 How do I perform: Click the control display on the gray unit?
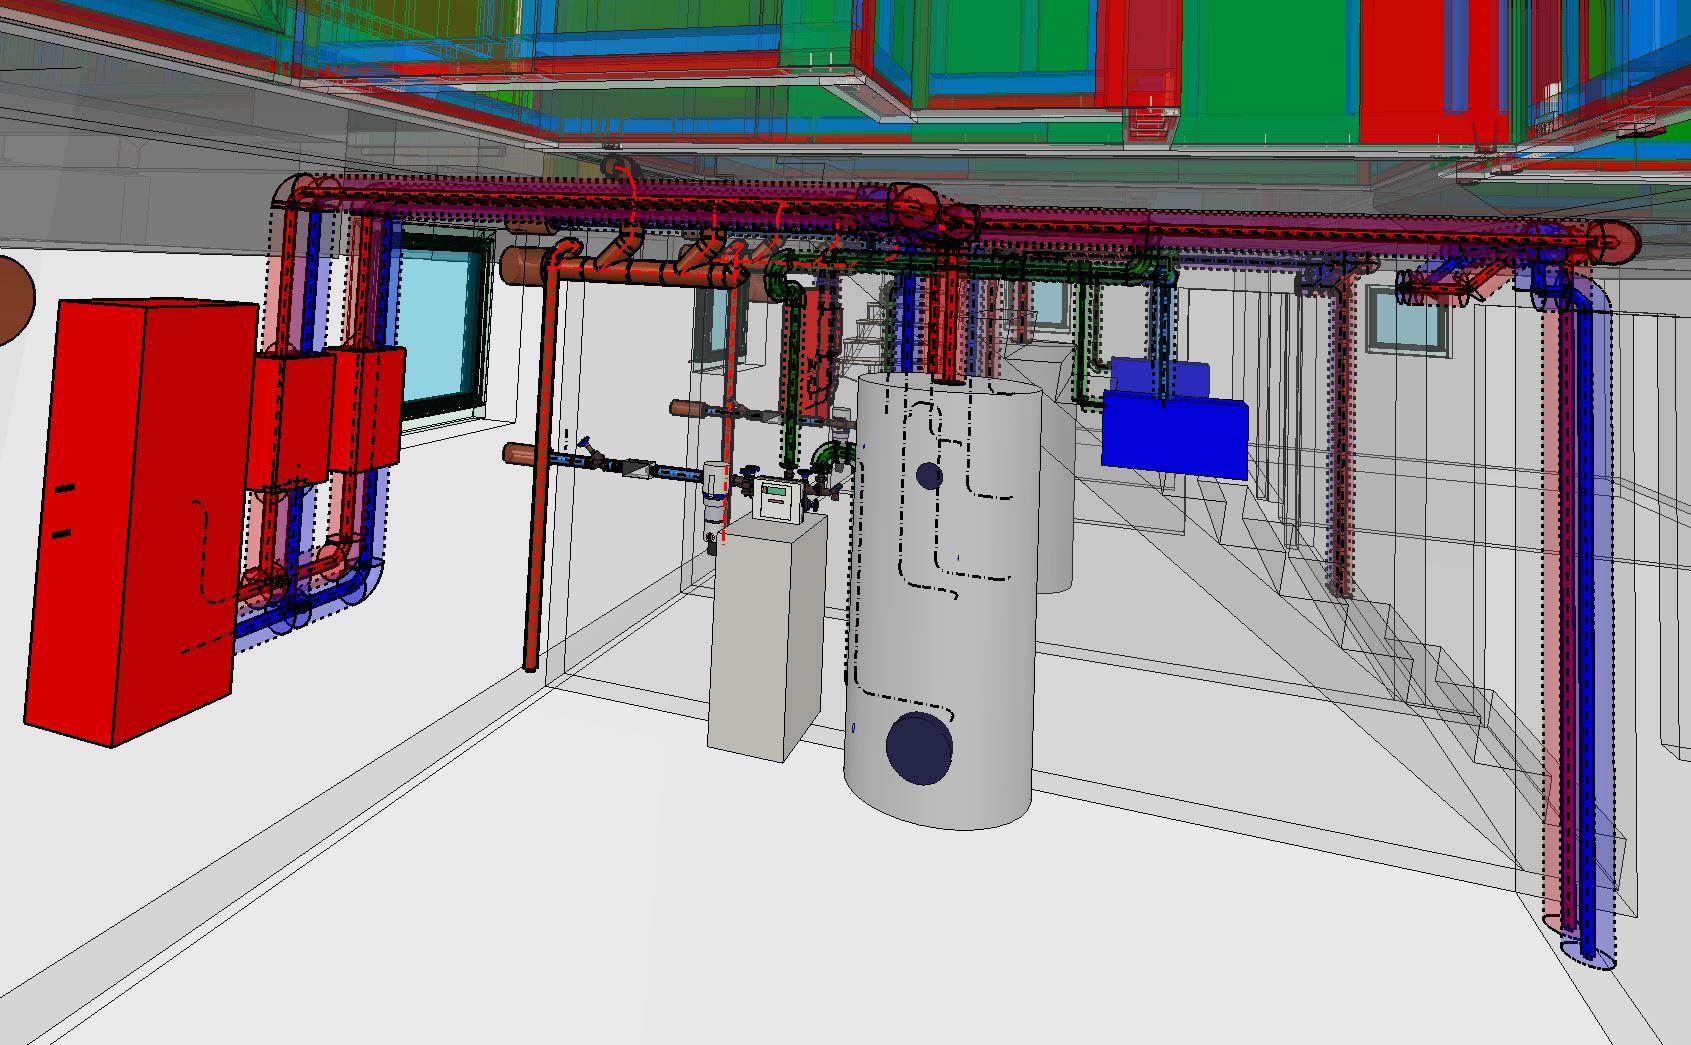click(x=777, y=497)
